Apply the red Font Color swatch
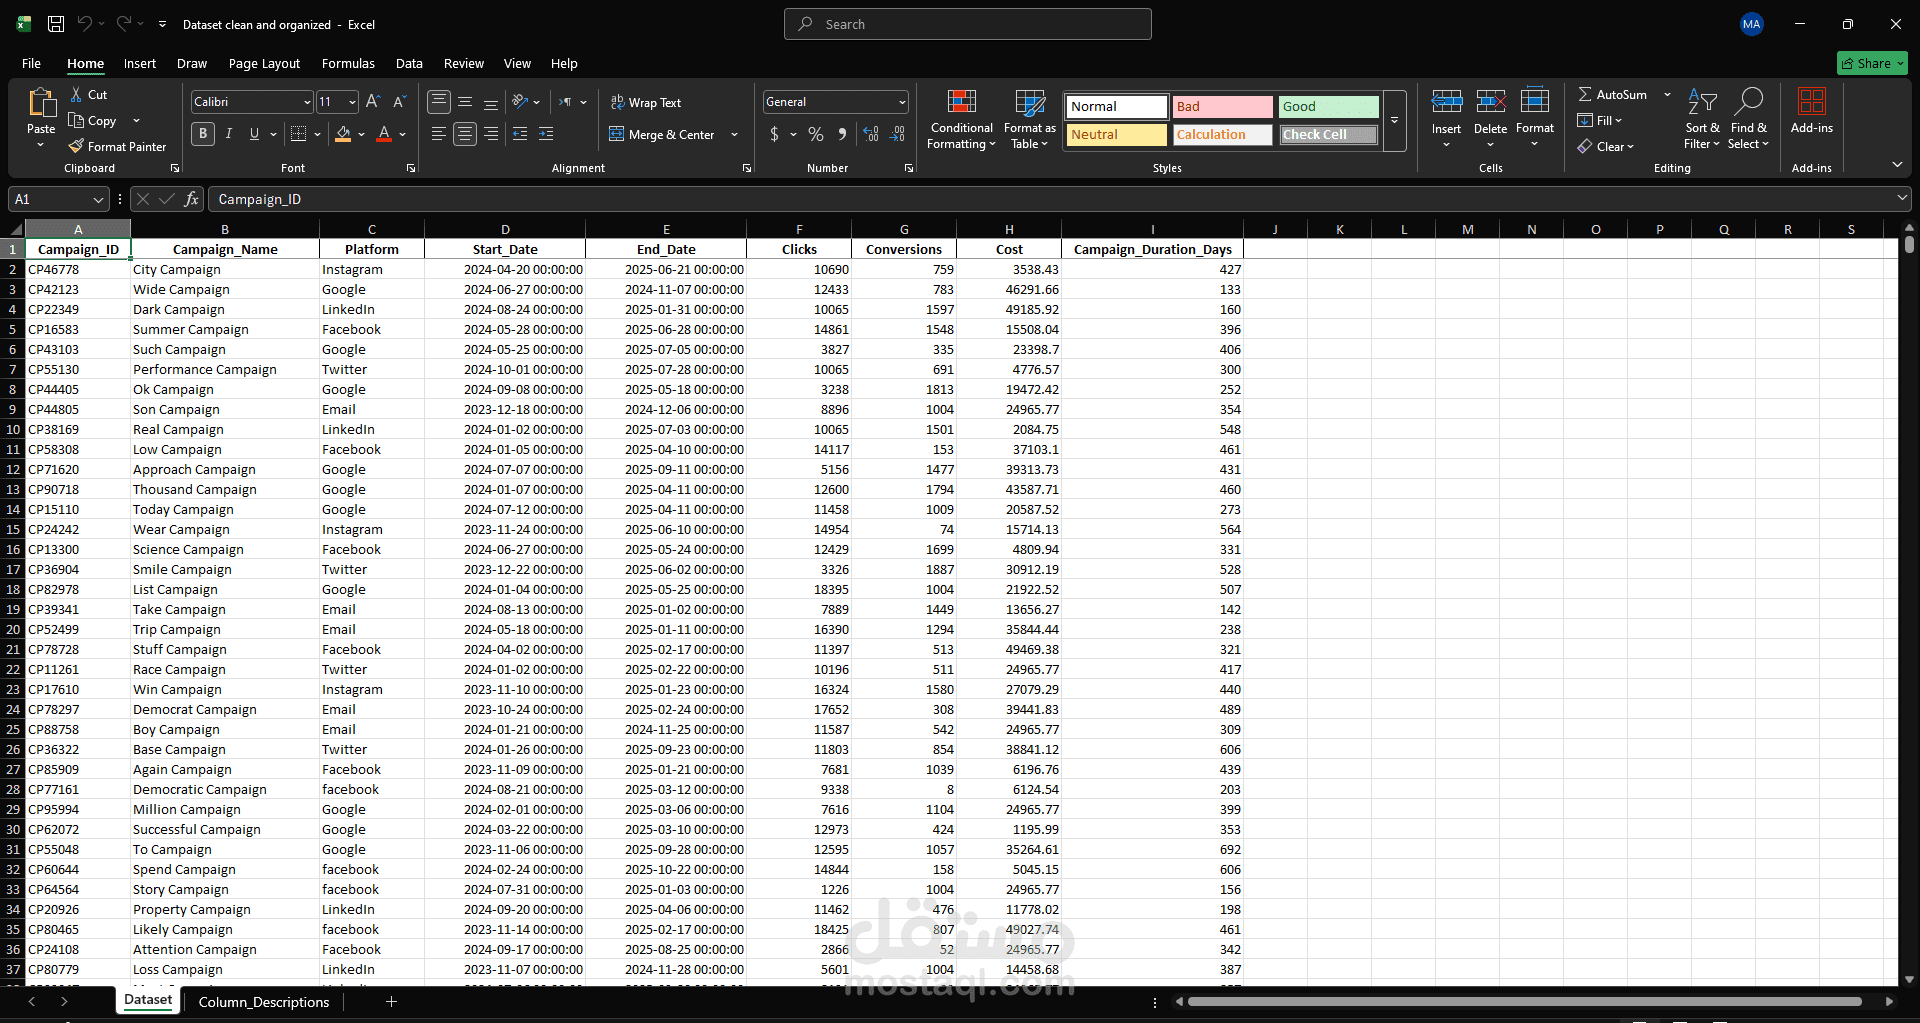The image size is (1920, 1023). (384, 134)
